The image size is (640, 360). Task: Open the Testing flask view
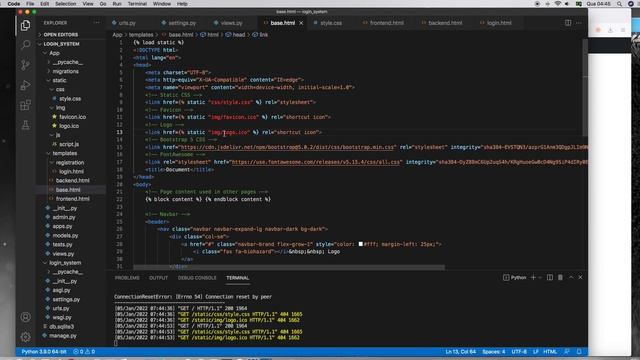25,125
